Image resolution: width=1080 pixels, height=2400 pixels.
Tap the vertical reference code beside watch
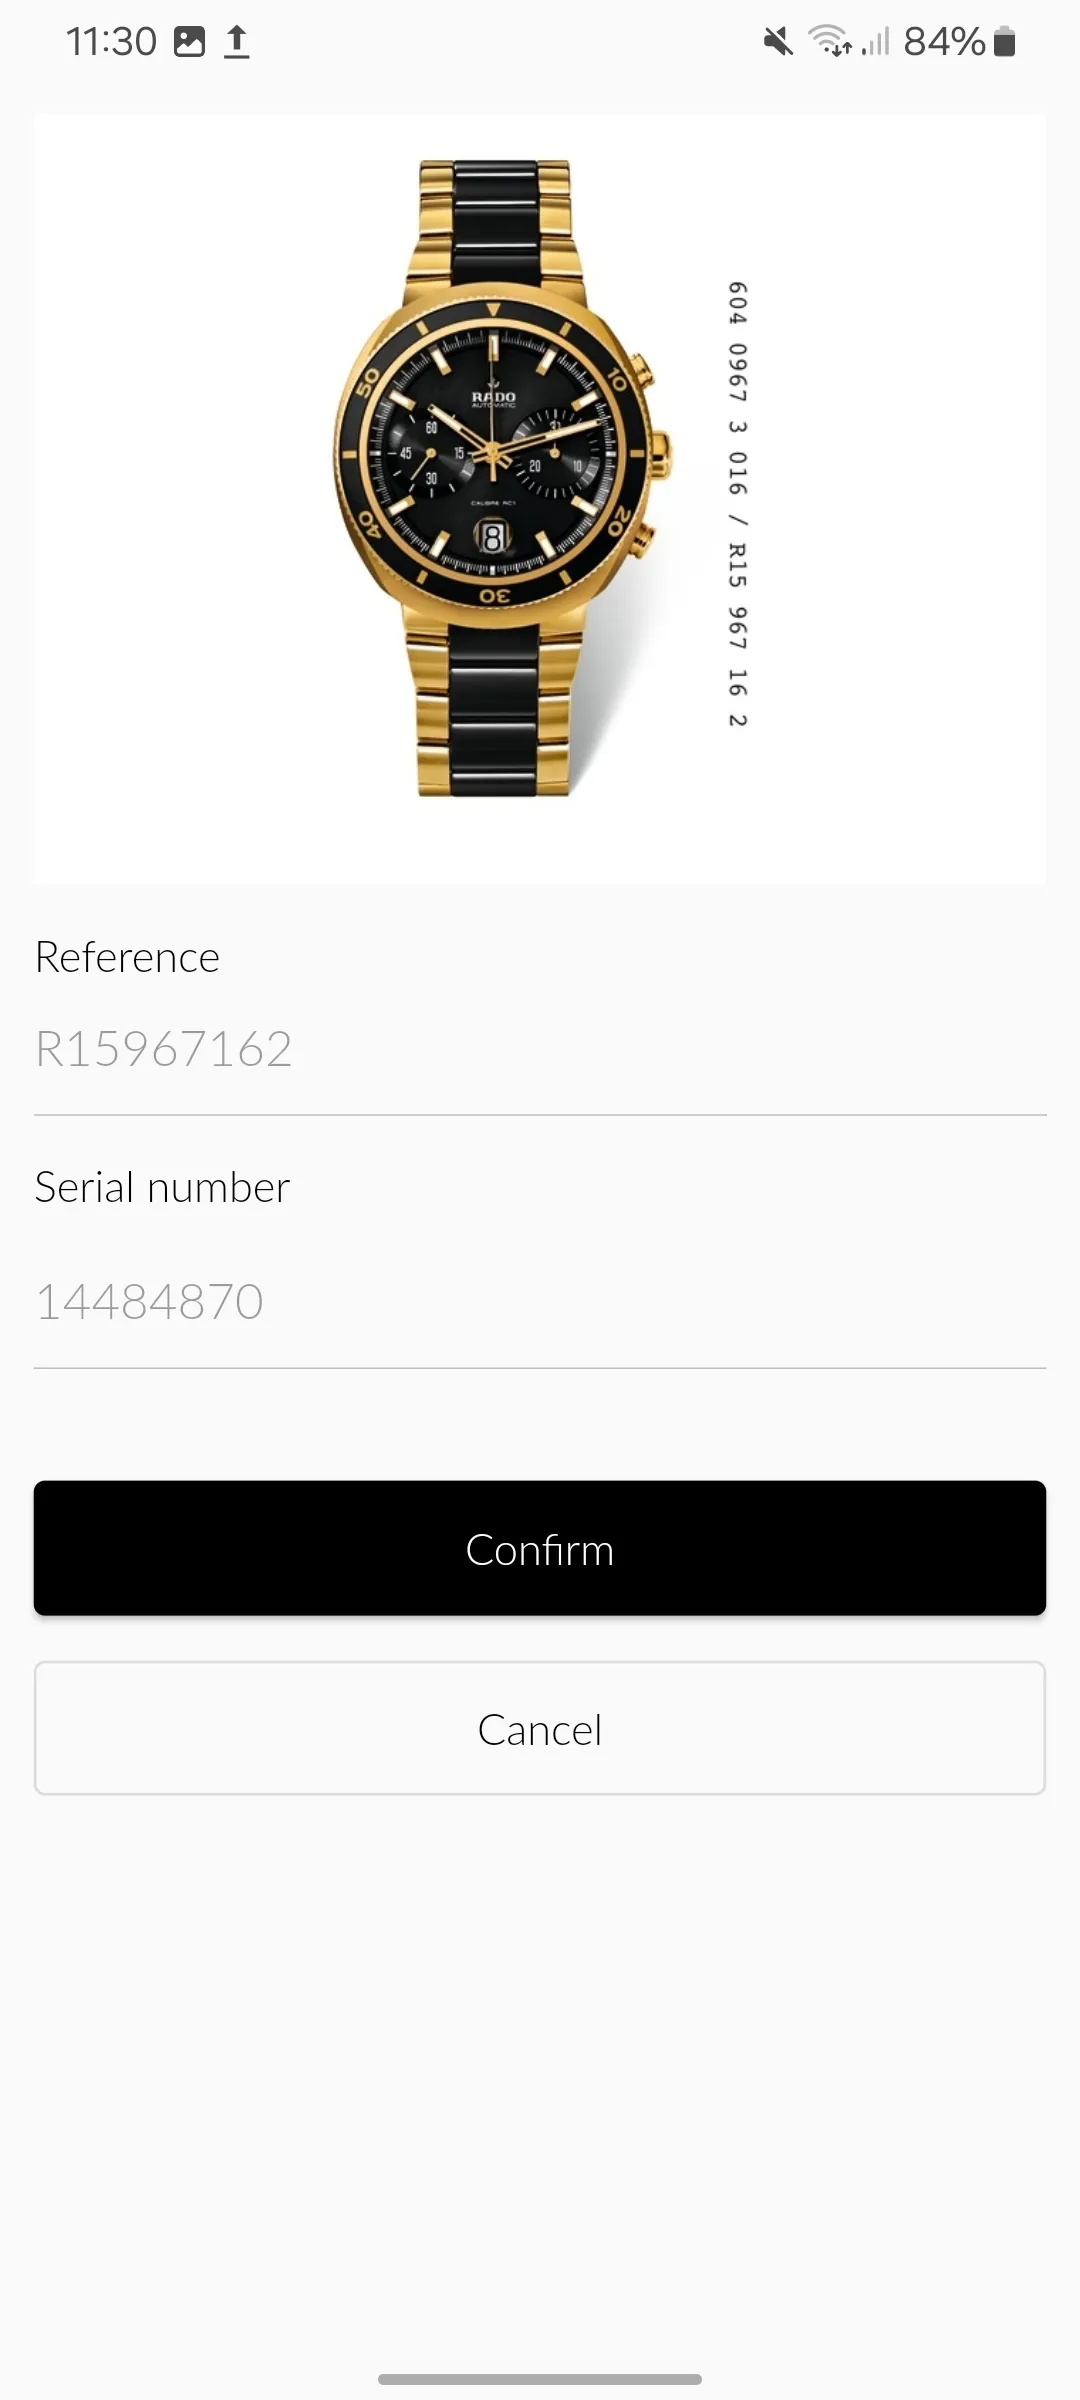pos(737,504)
